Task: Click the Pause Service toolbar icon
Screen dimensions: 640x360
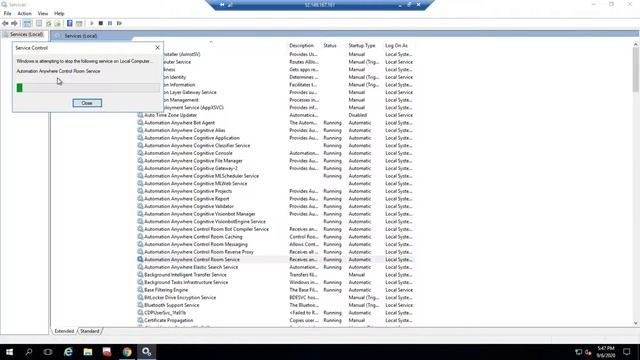Action: pos(110,23)
